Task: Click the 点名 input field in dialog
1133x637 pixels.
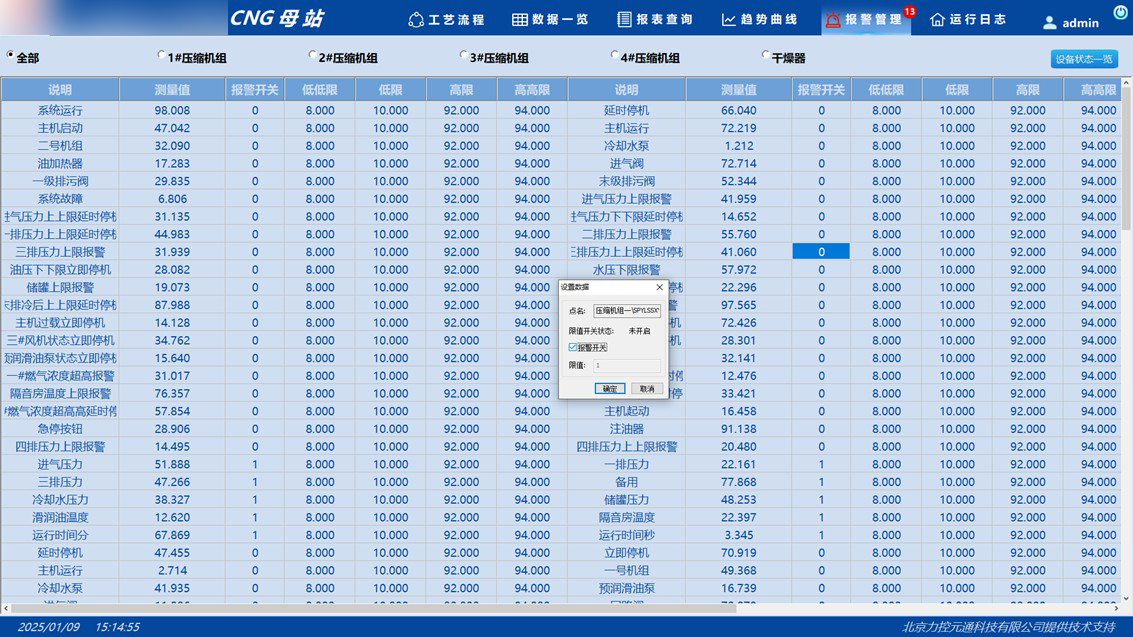Action: [x=627, y=311]
